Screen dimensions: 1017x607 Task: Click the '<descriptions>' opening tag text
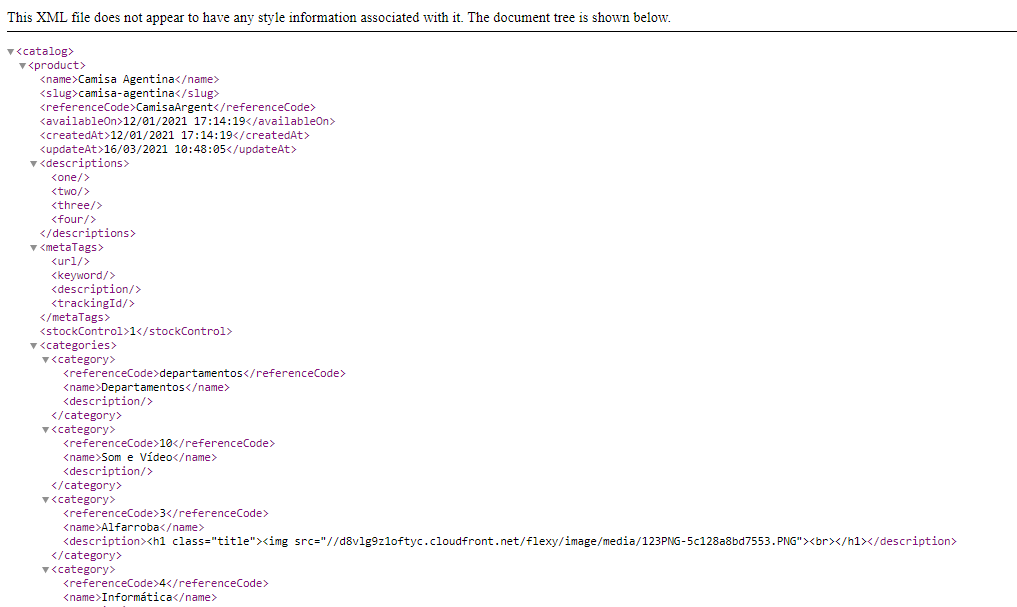pos(84,163)
